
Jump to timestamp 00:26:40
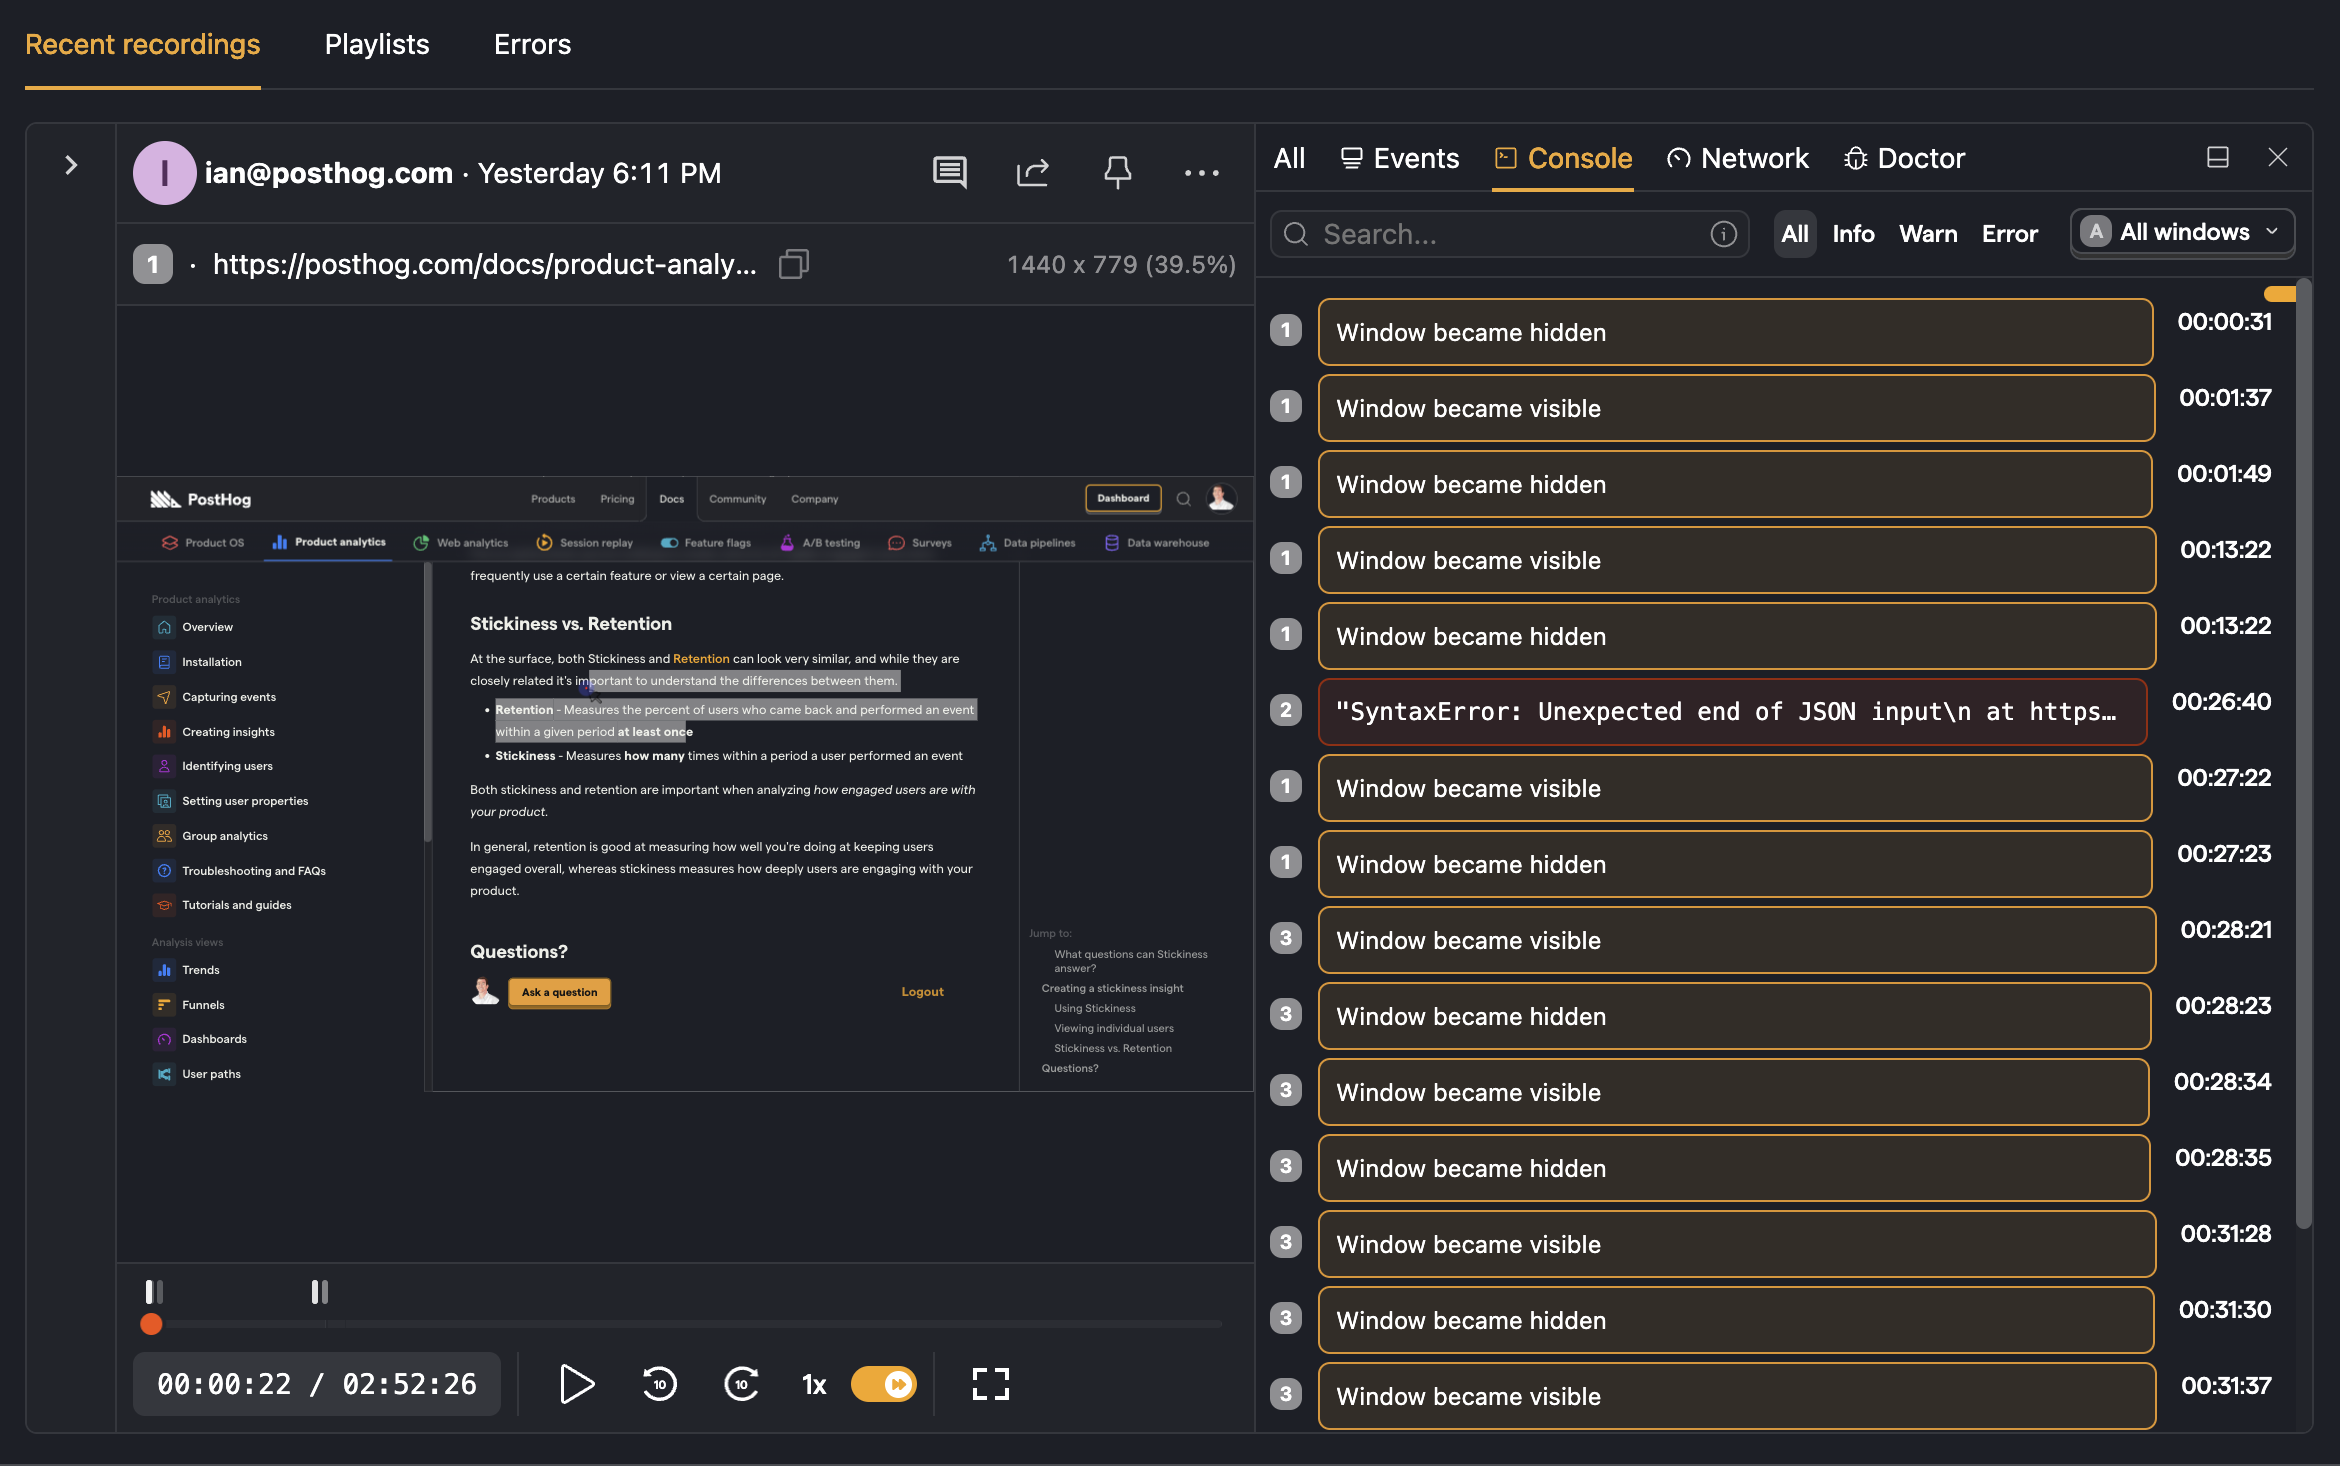click(x=2221, y=702)
